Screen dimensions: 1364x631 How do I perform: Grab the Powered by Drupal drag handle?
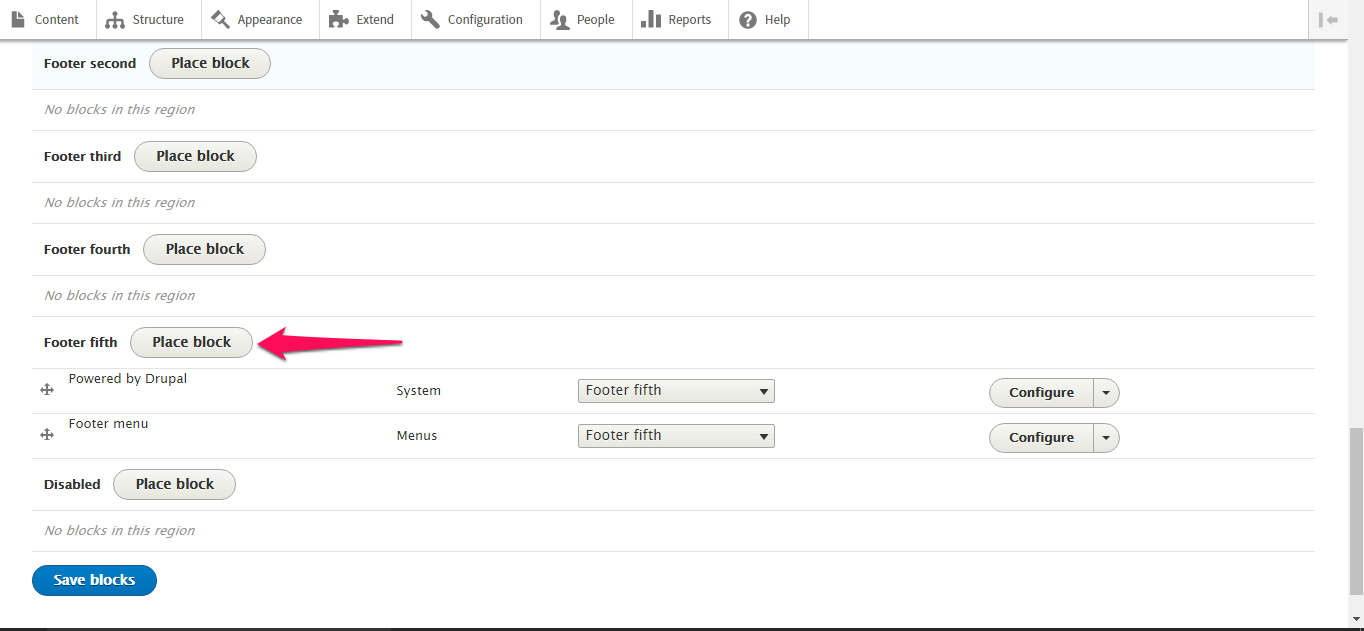(x=47, y=390)
